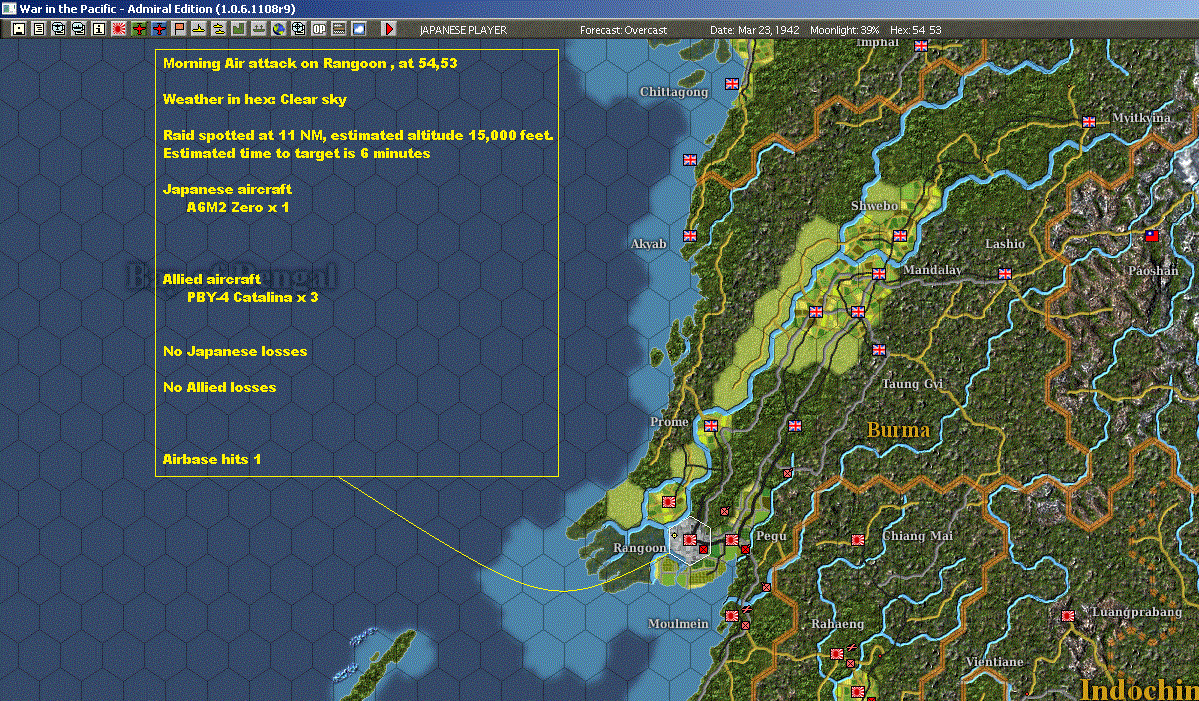The image size is (1199, 701).
Task: Click the 'Hex: 54 53' status text
Action: 916,30
